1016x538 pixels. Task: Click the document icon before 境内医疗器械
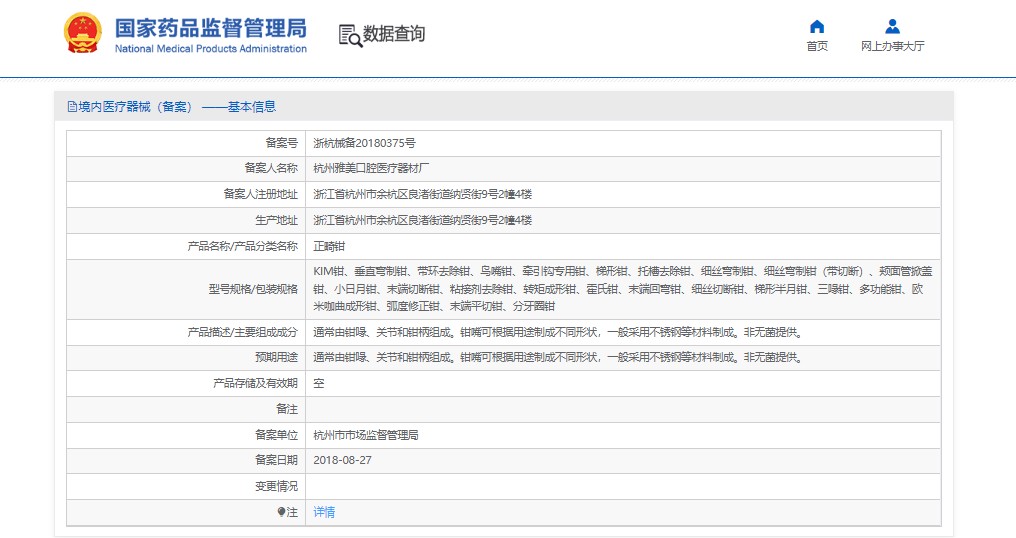click(72, 107)
